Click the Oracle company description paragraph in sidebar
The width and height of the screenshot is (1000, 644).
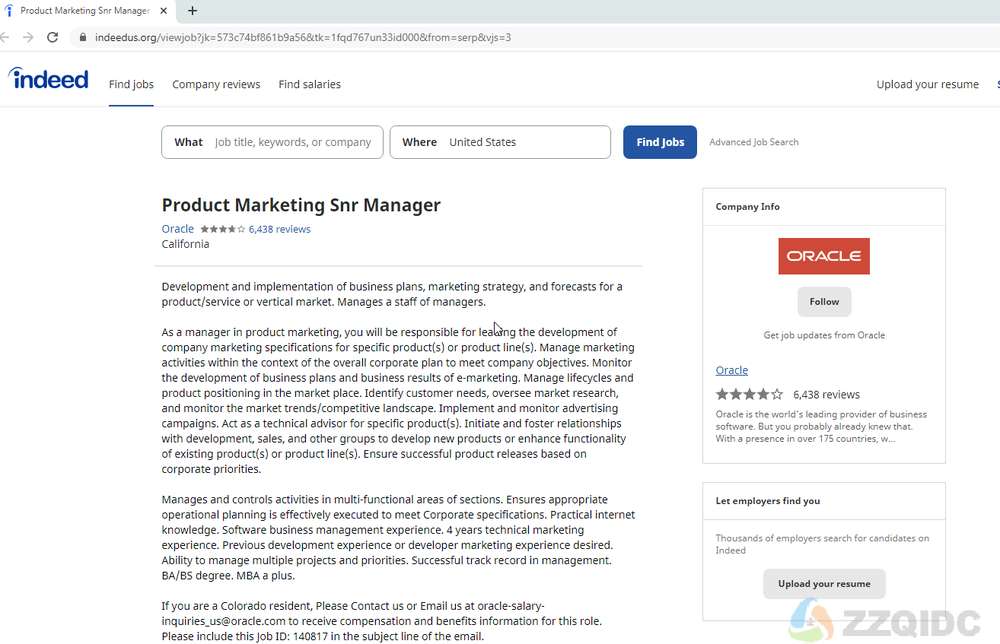(821, 427)
